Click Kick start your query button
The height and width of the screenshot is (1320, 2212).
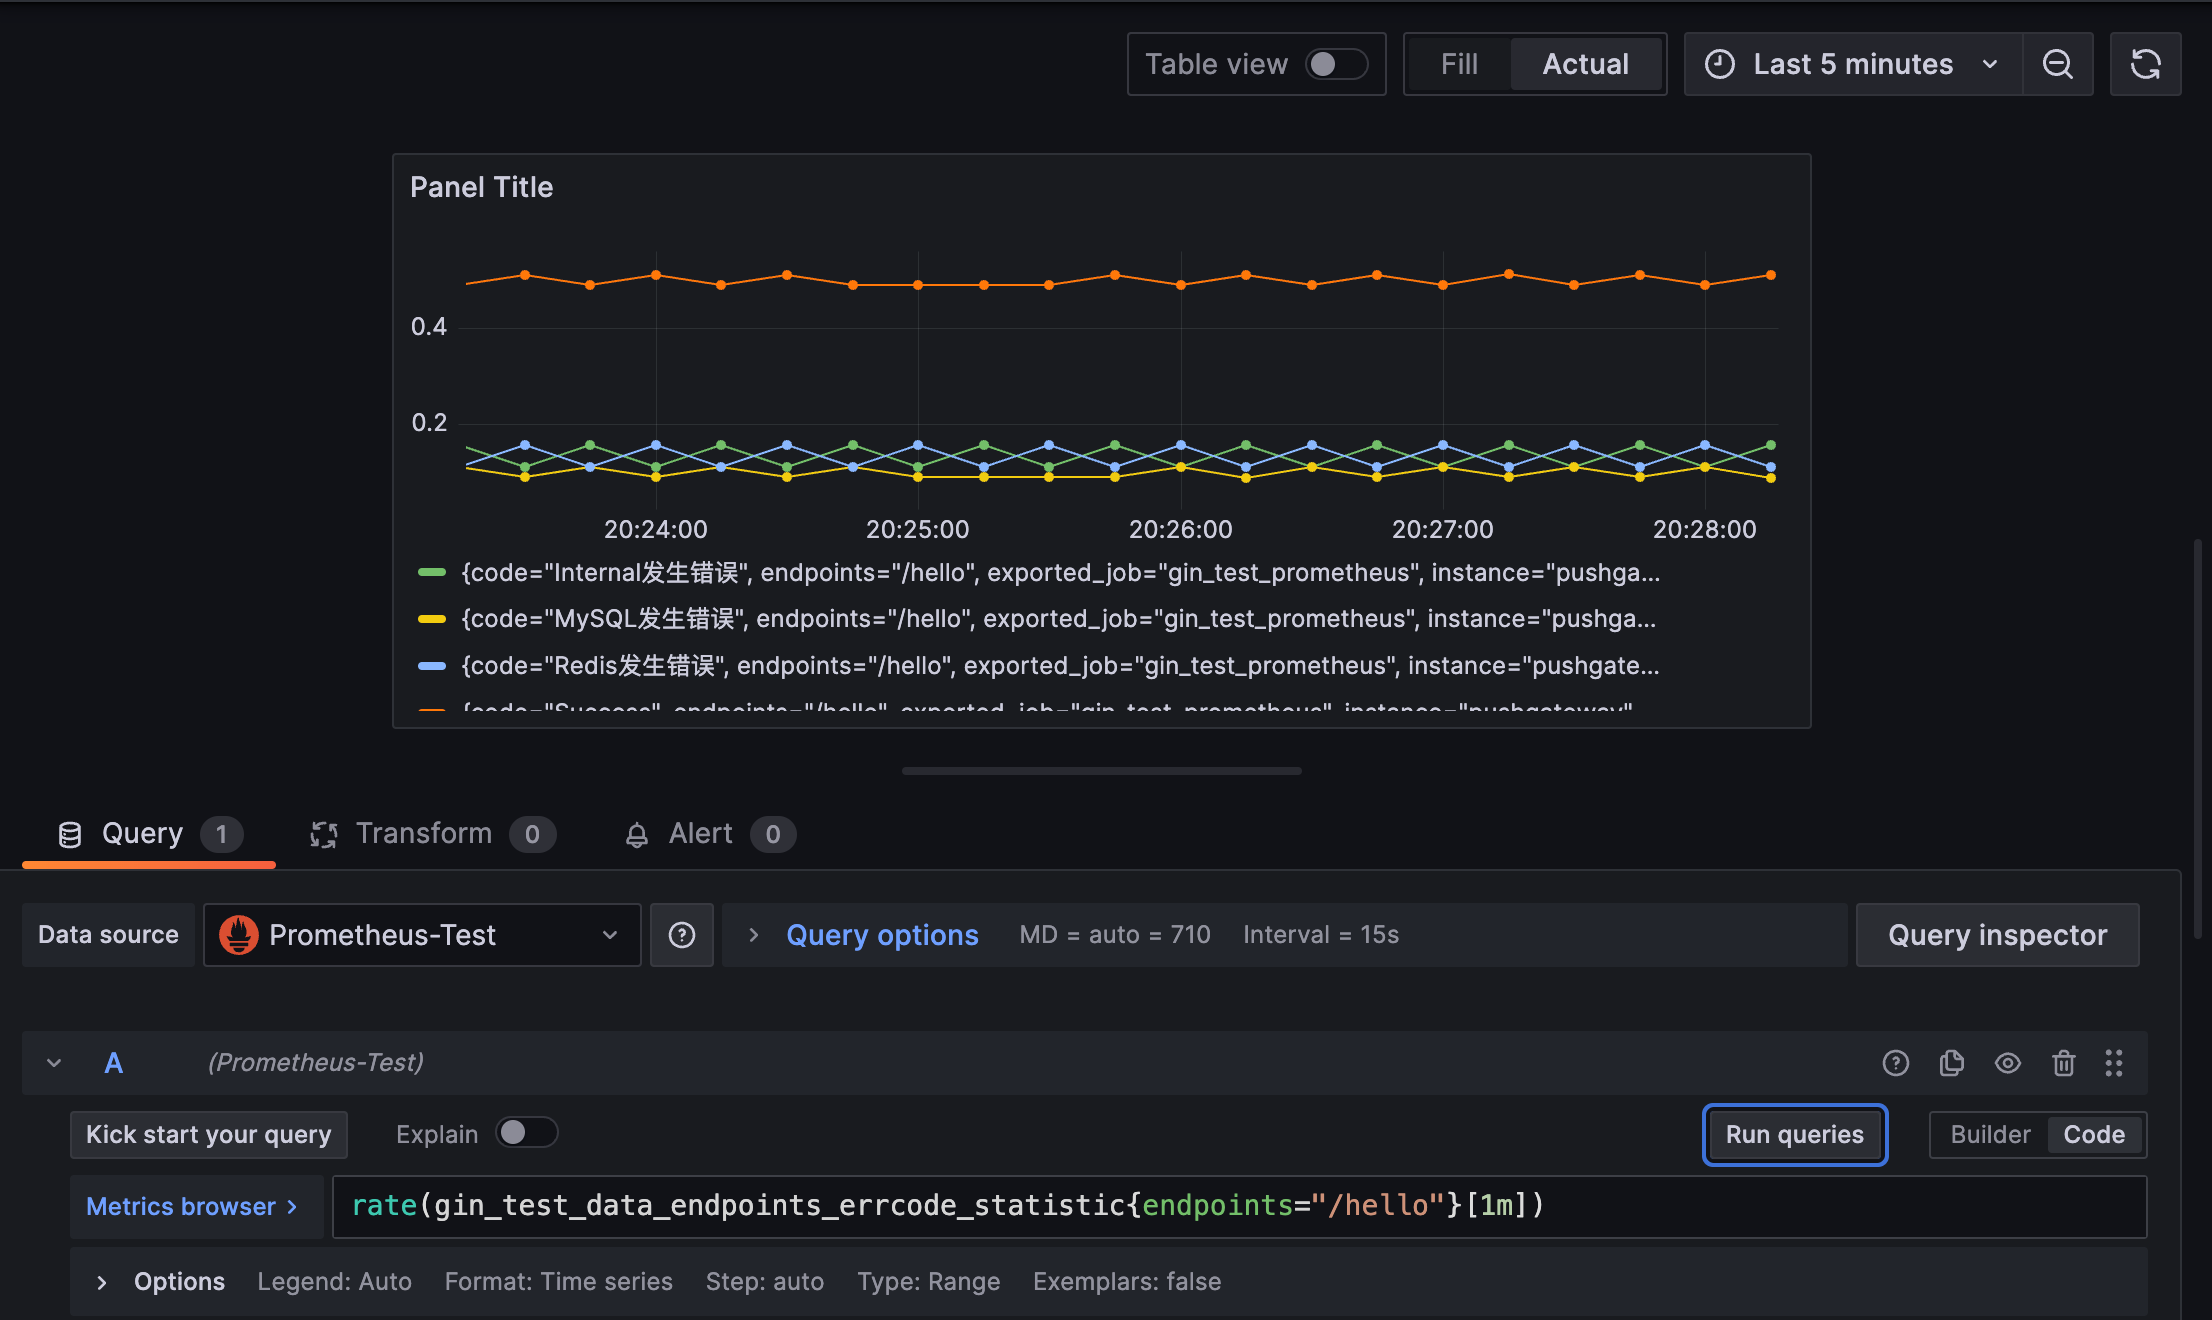(x=208, y=1134)
